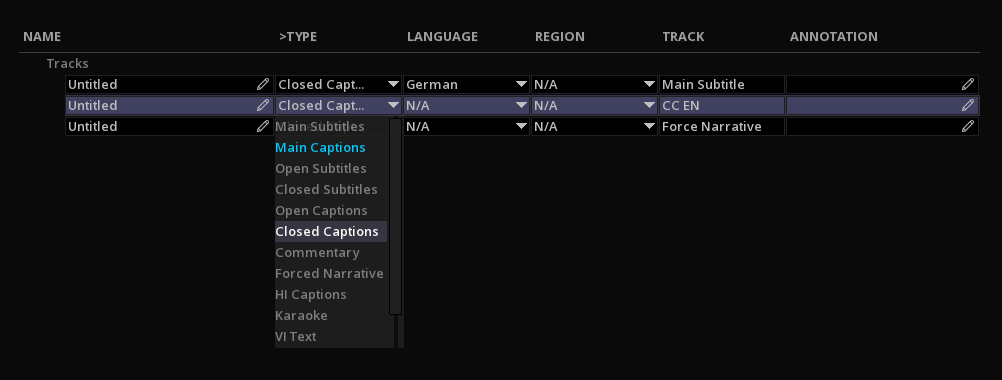
Task: Open the region dropdown in the CC EN row
Action: click(x=594, y=105)
